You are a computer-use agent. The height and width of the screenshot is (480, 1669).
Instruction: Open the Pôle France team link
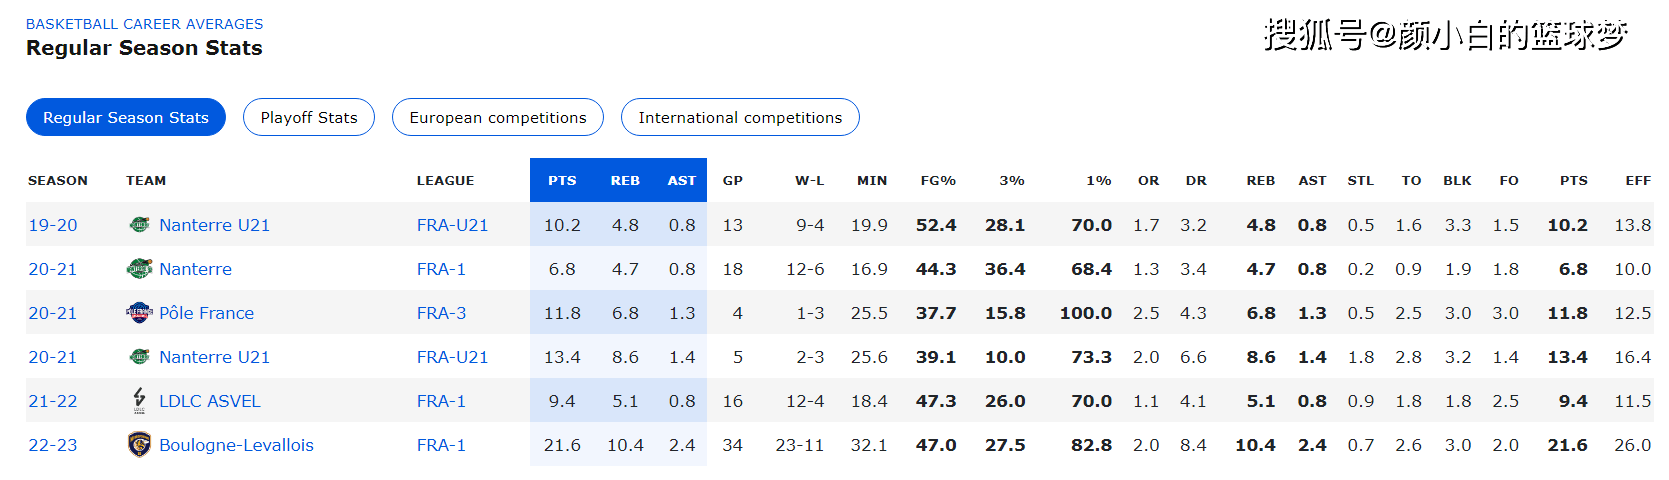pos(206,313)
